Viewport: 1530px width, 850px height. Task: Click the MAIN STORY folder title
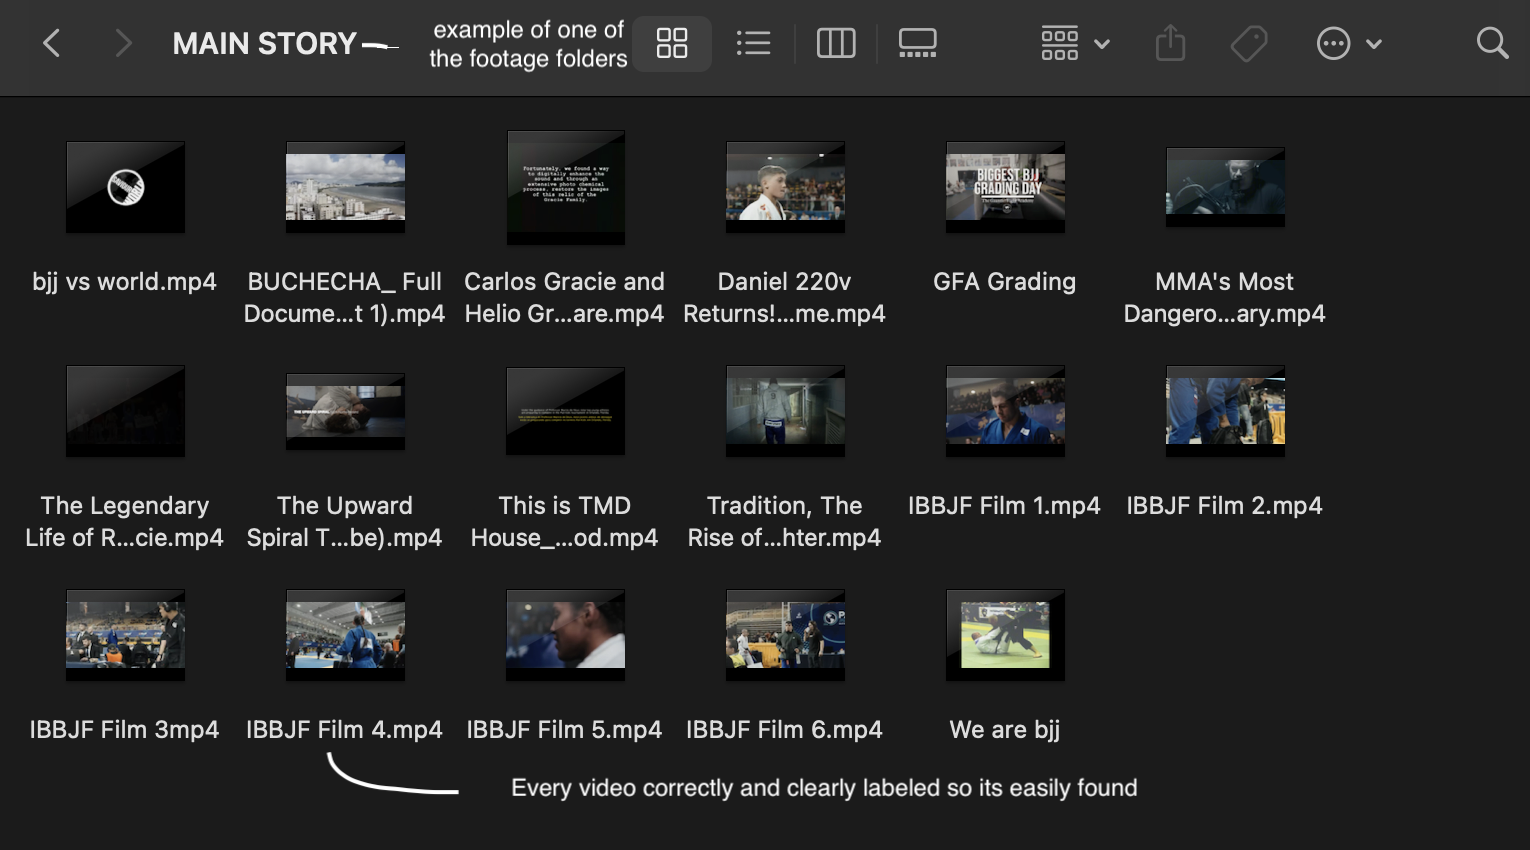tap(264, 44)
